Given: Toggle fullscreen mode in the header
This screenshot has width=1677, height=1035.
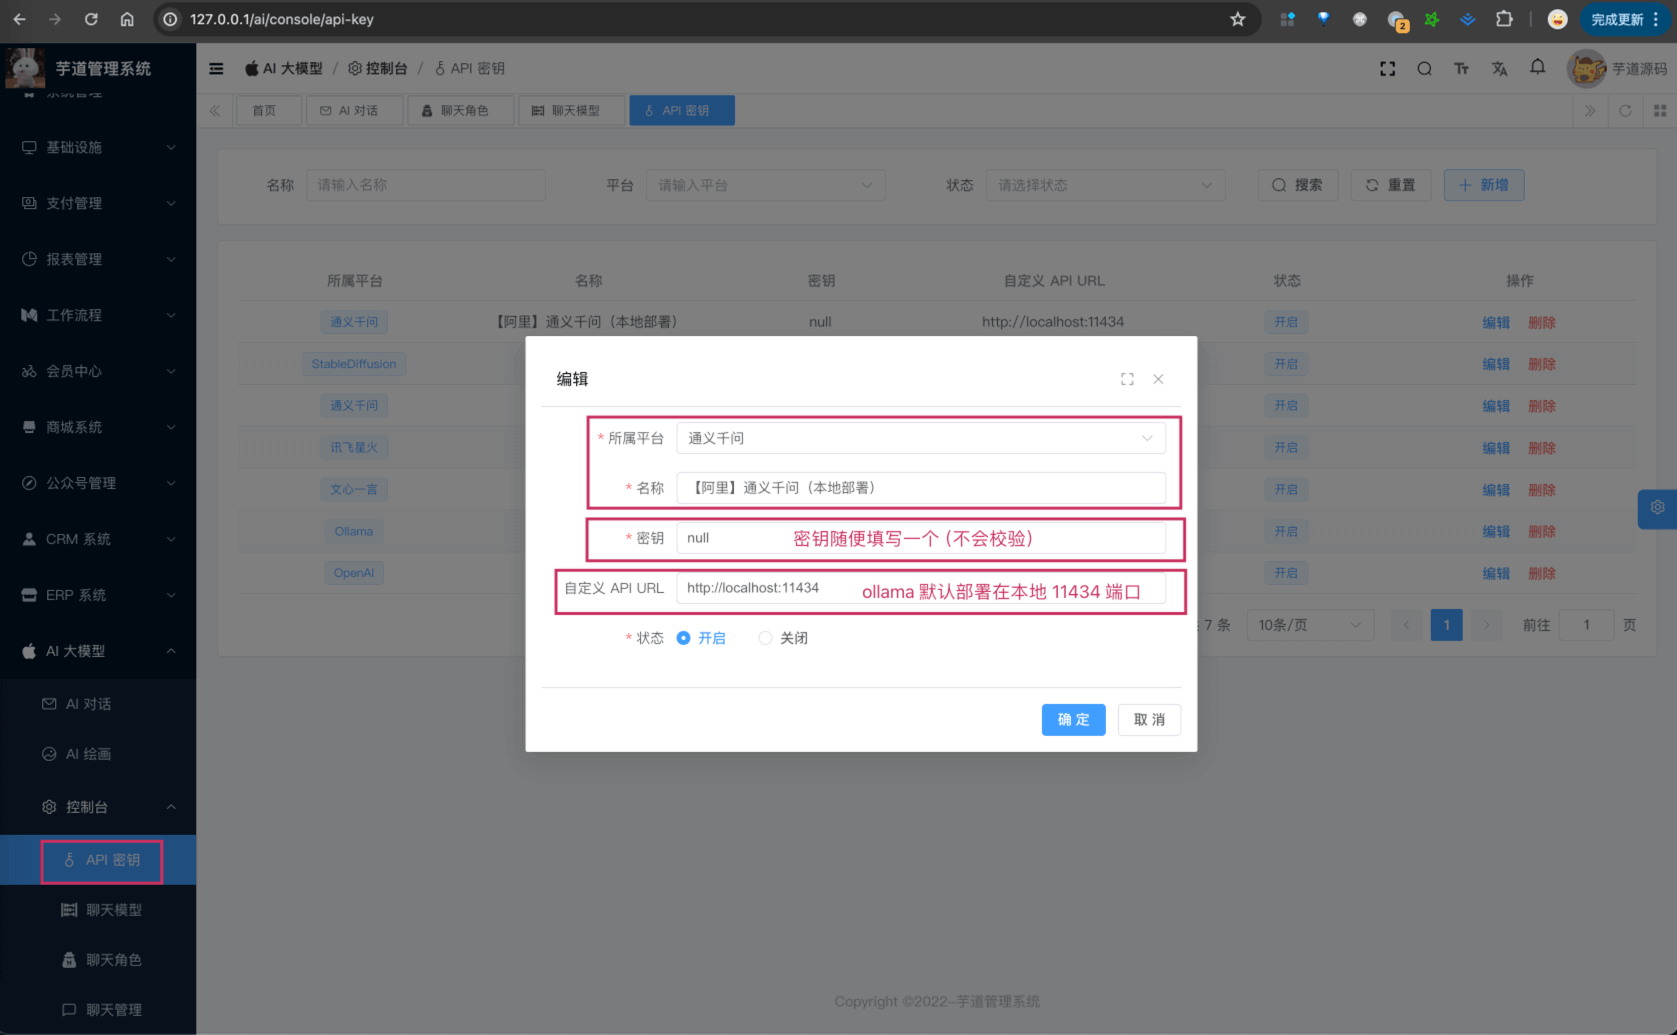Looking at the screenshot, I should 1387,68.
